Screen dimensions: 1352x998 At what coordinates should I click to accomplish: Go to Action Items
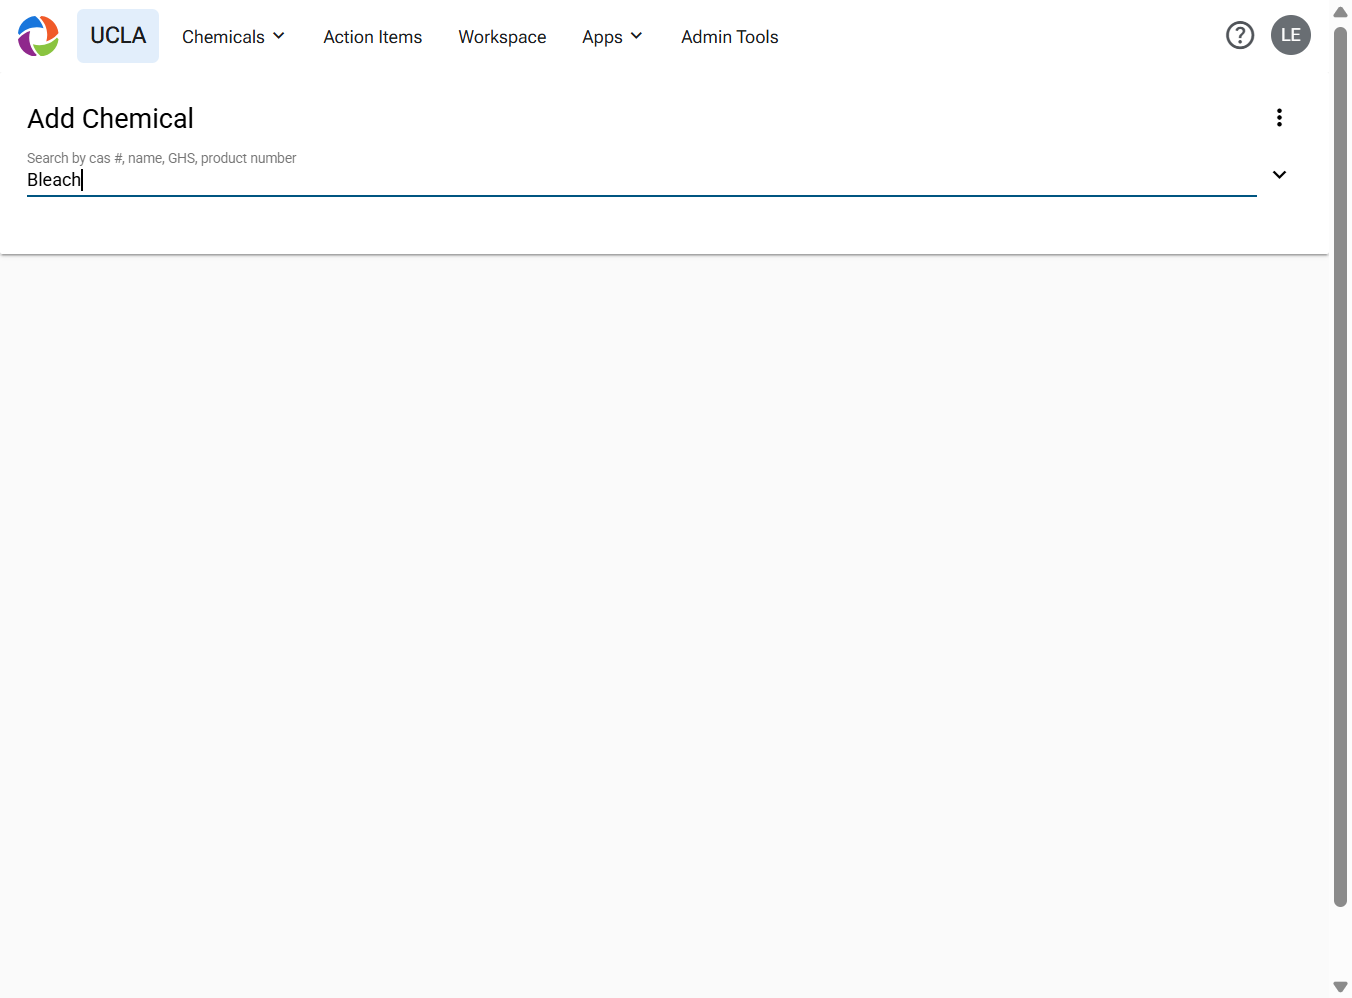372,37
